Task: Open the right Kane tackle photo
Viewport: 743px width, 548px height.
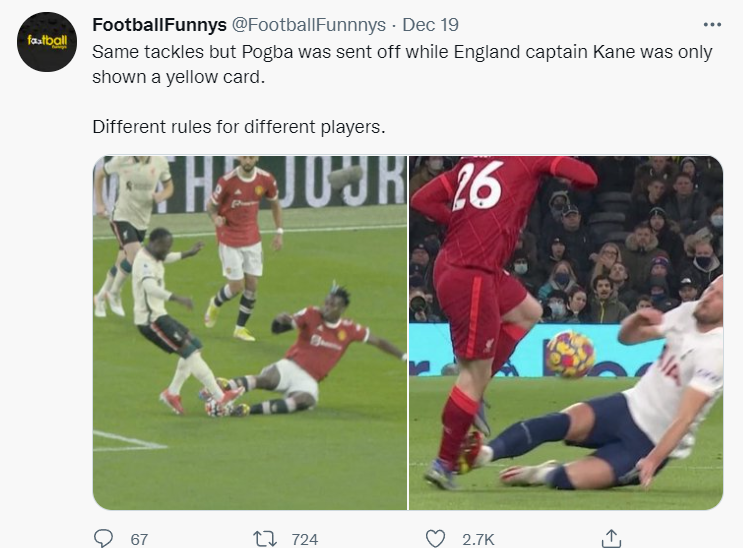Action: coord(565,332)
